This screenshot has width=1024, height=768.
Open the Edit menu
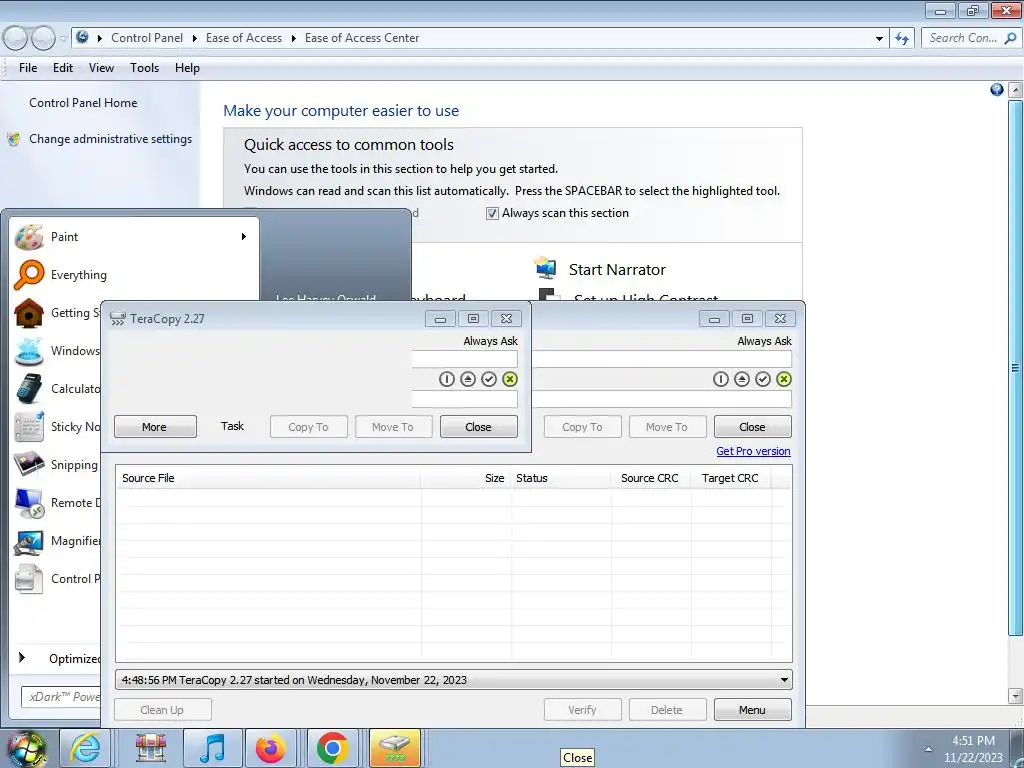click(63, 68)
